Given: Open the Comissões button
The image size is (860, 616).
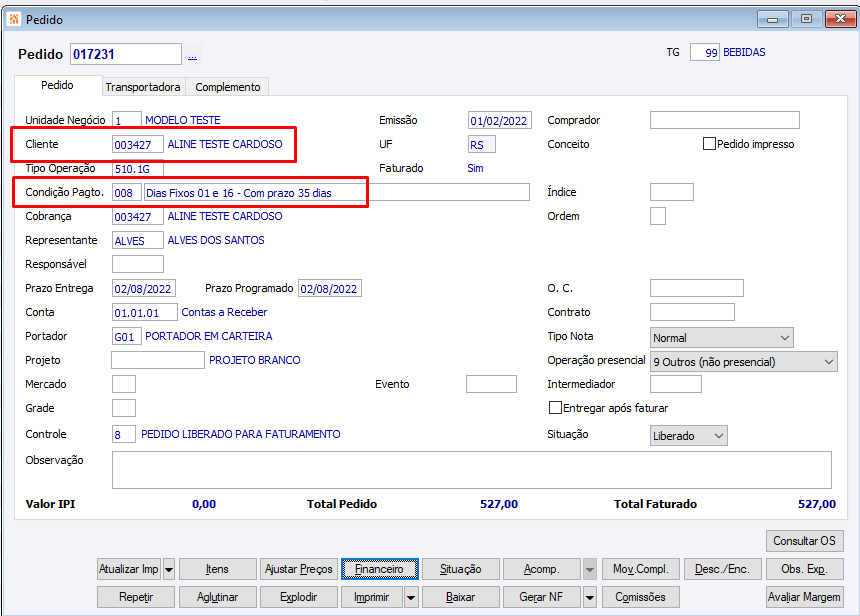Looking at the screenshot, I should click(x=641, y=597).
